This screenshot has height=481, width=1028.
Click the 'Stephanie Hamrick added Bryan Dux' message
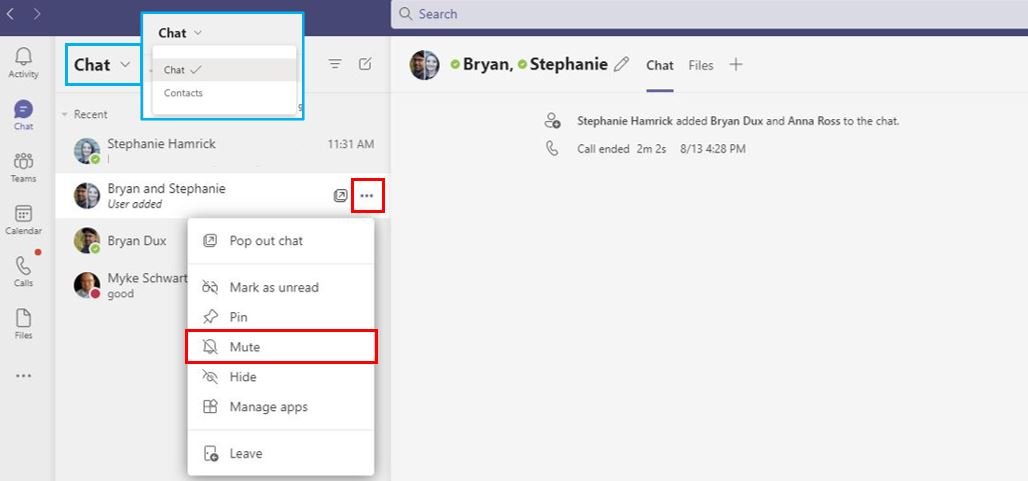[x=738, y=121]
